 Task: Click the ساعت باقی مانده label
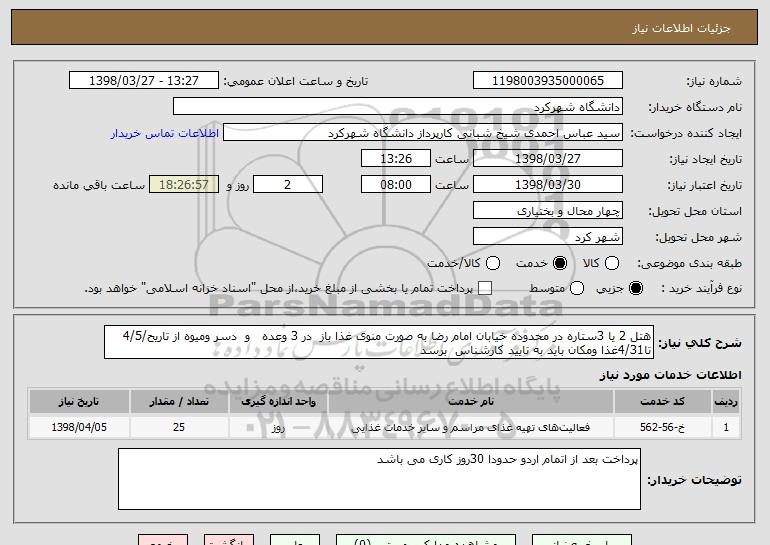pos(99,185)
